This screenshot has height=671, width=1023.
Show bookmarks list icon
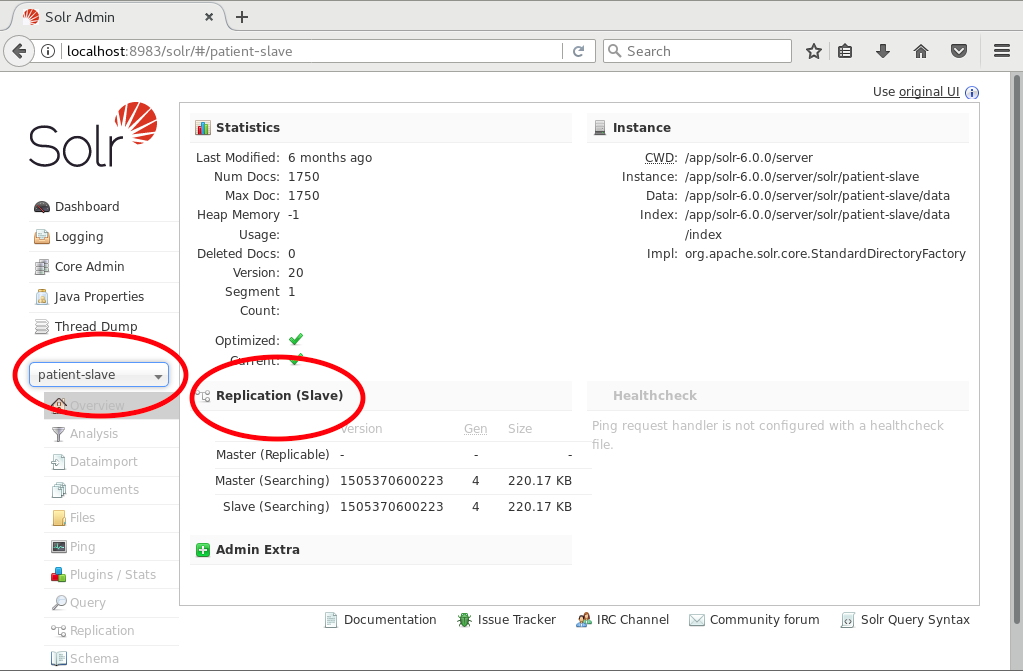pos(845,51)
